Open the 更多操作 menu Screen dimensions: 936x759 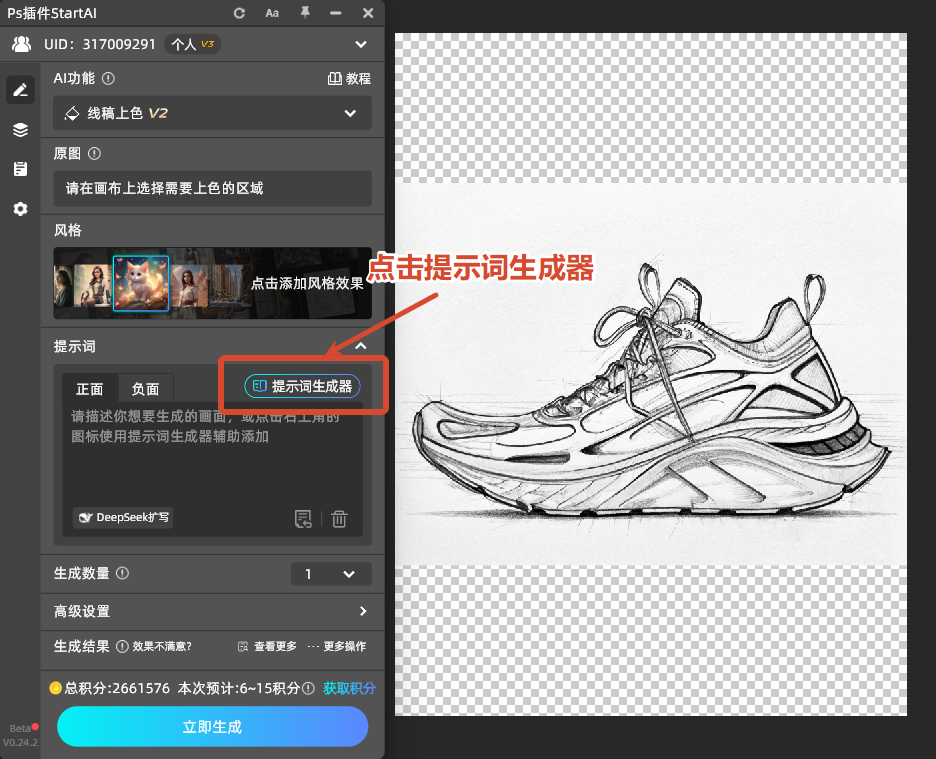pos(337,646)
